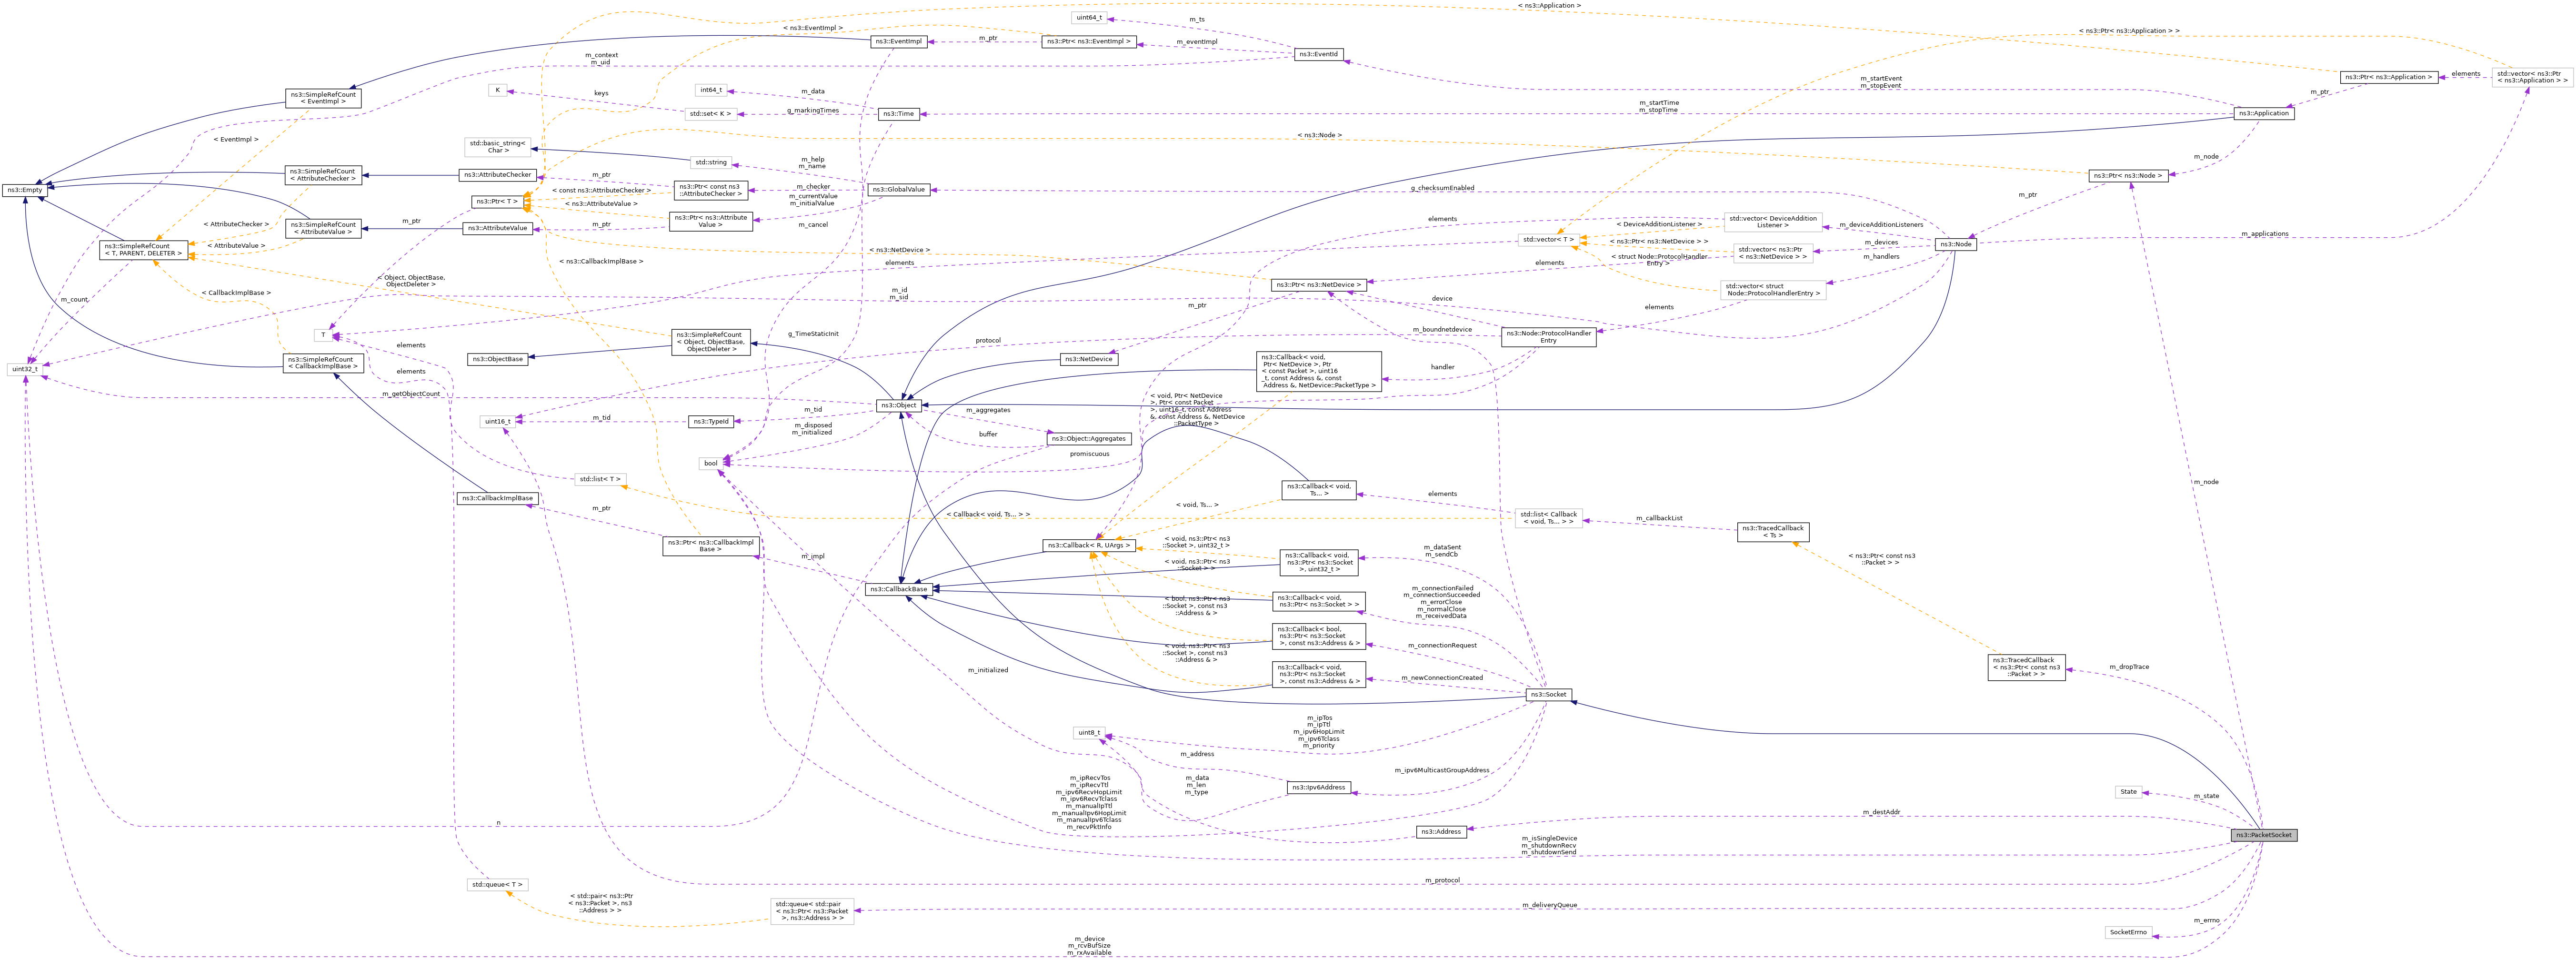Click ns3::Ptr< const ns3::AttributeChecker > node
Screen dimensions: 2576x960
(711, 190)
